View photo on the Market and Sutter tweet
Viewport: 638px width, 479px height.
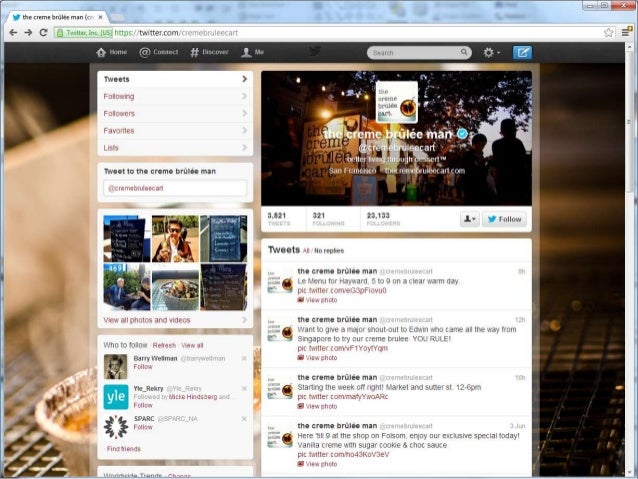coord(317,406)
